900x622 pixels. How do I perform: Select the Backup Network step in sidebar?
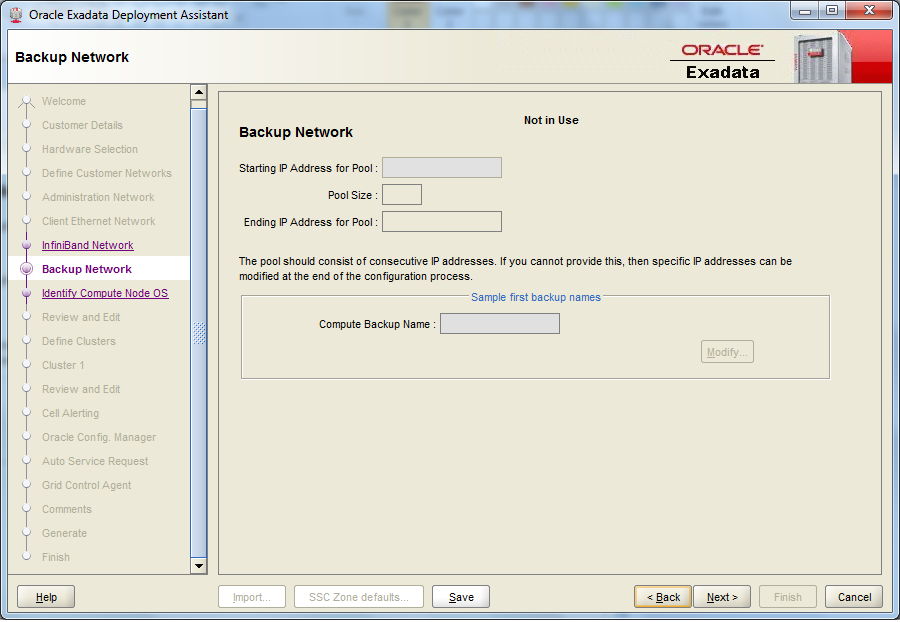(87, 269)
